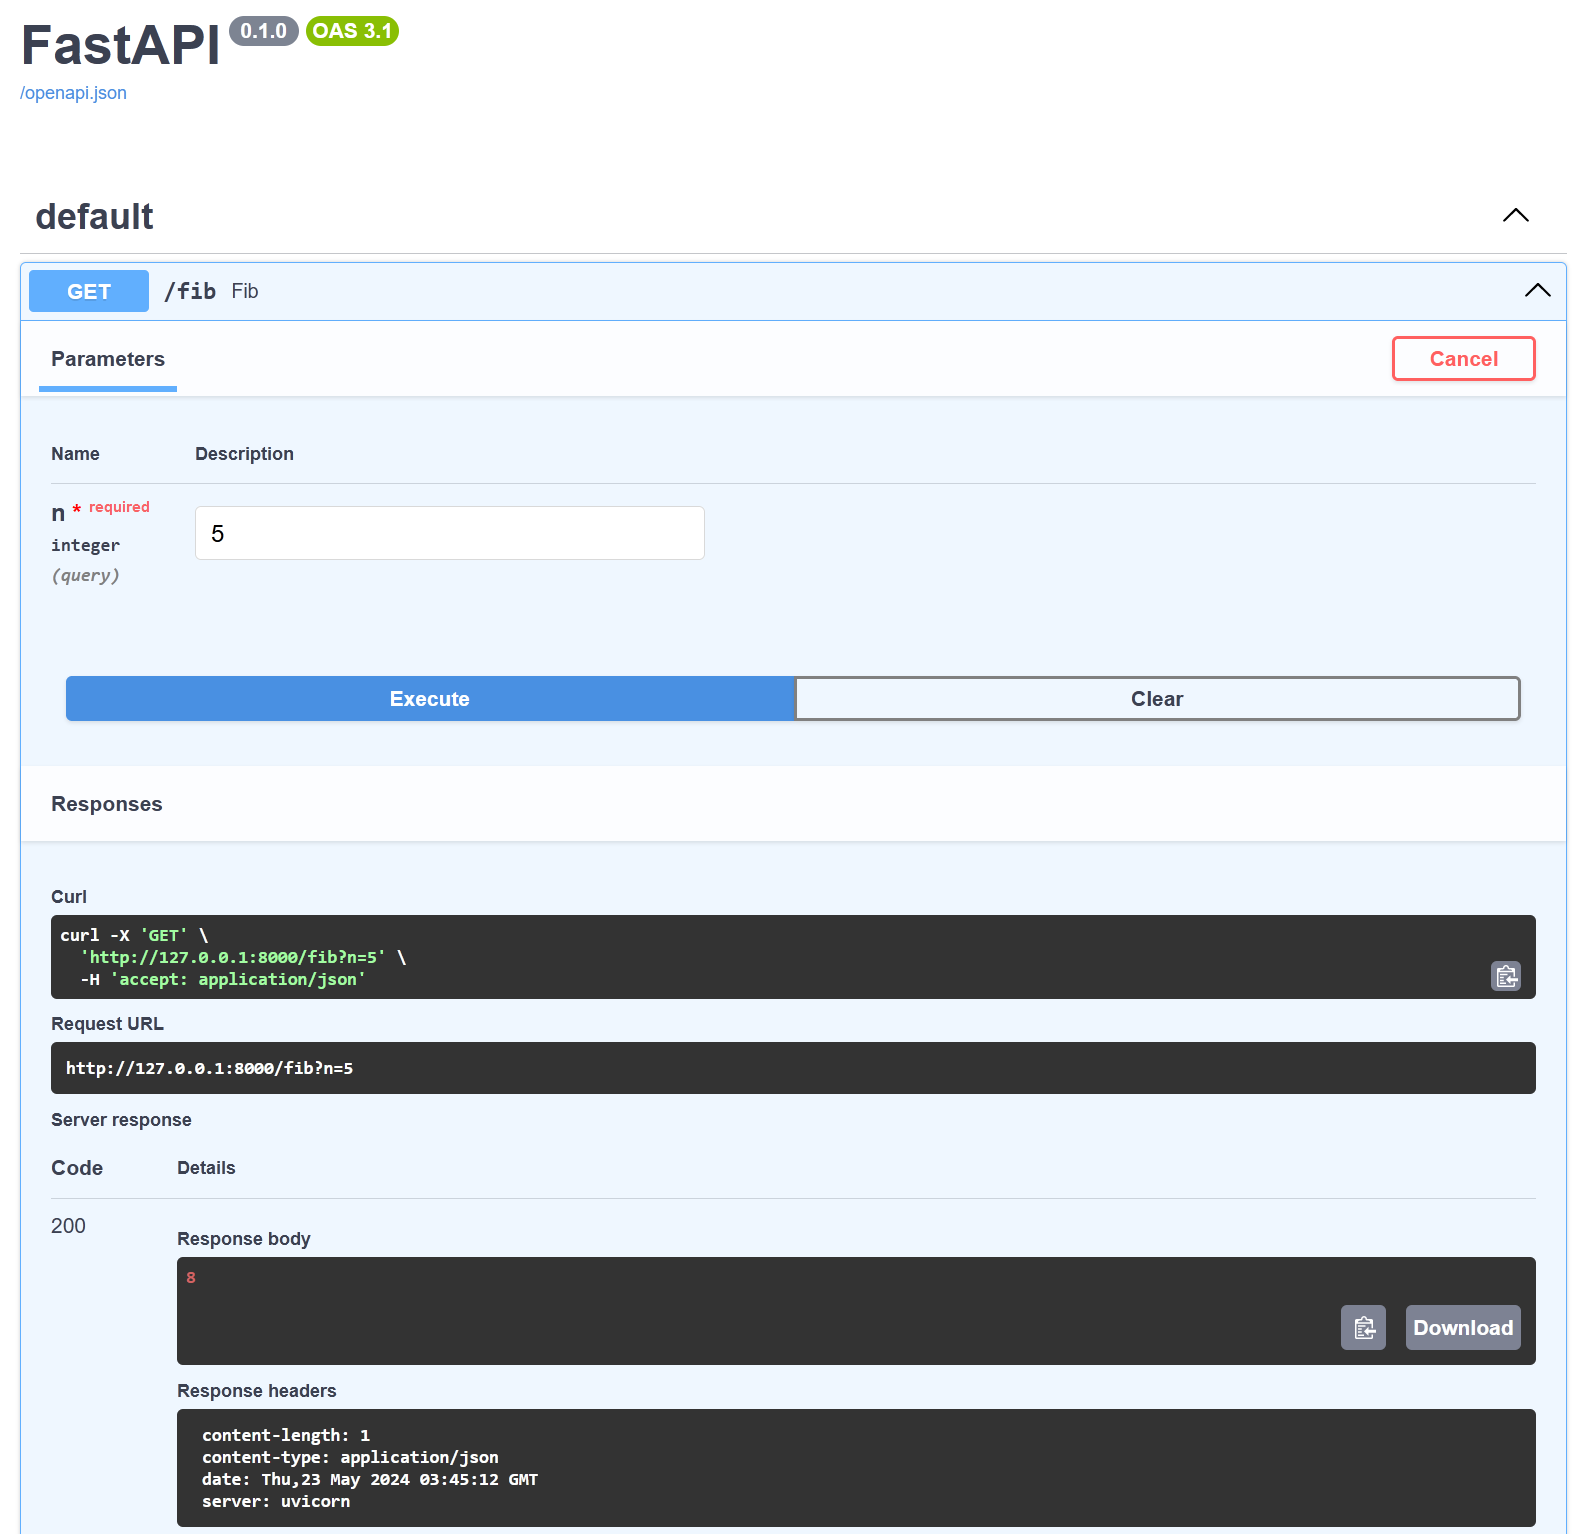
Task: Click the Clear button
Action: coord(1157,699)
